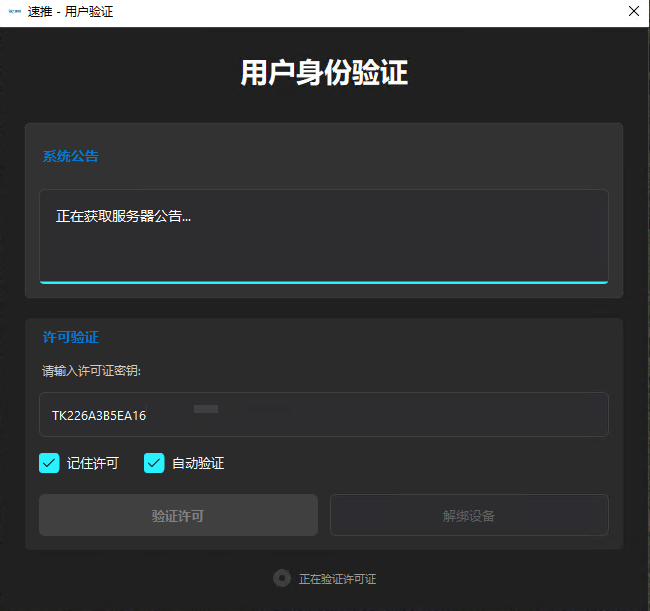Click the 速推 app icon in title bar

click(x=14, y=12)
